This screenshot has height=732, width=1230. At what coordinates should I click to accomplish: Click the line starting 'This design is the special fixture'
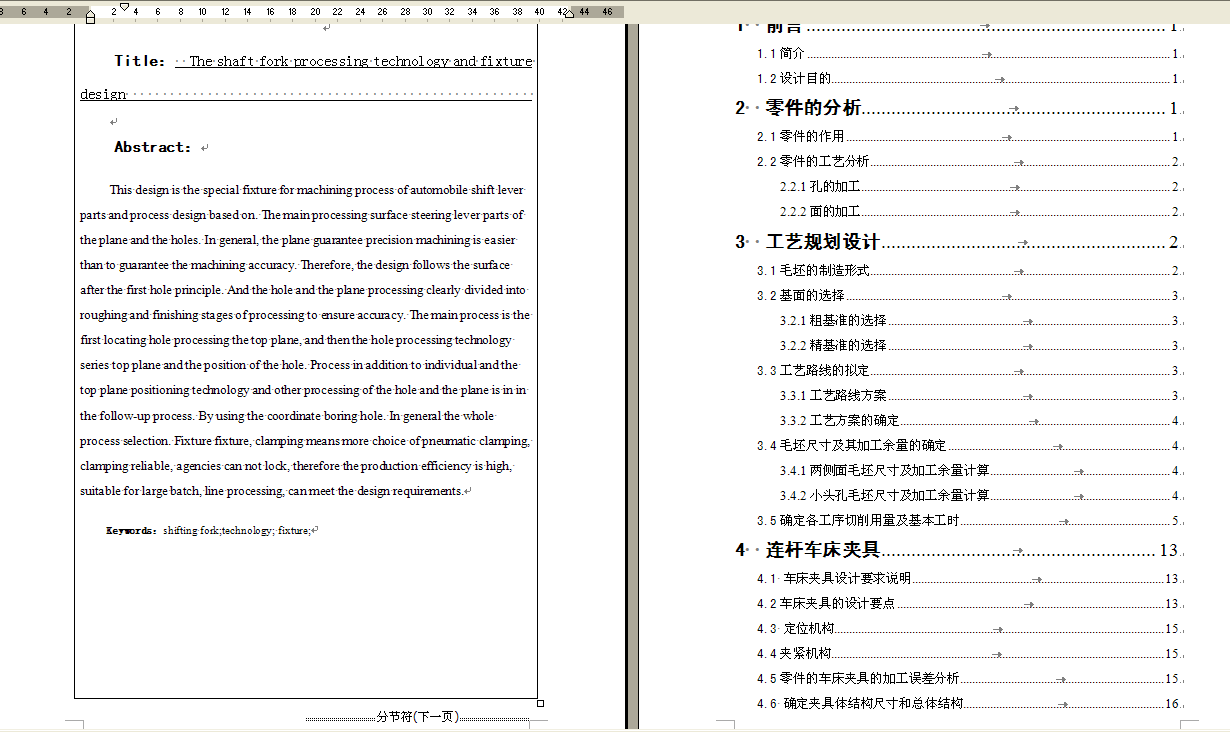(x=317, y=190)
